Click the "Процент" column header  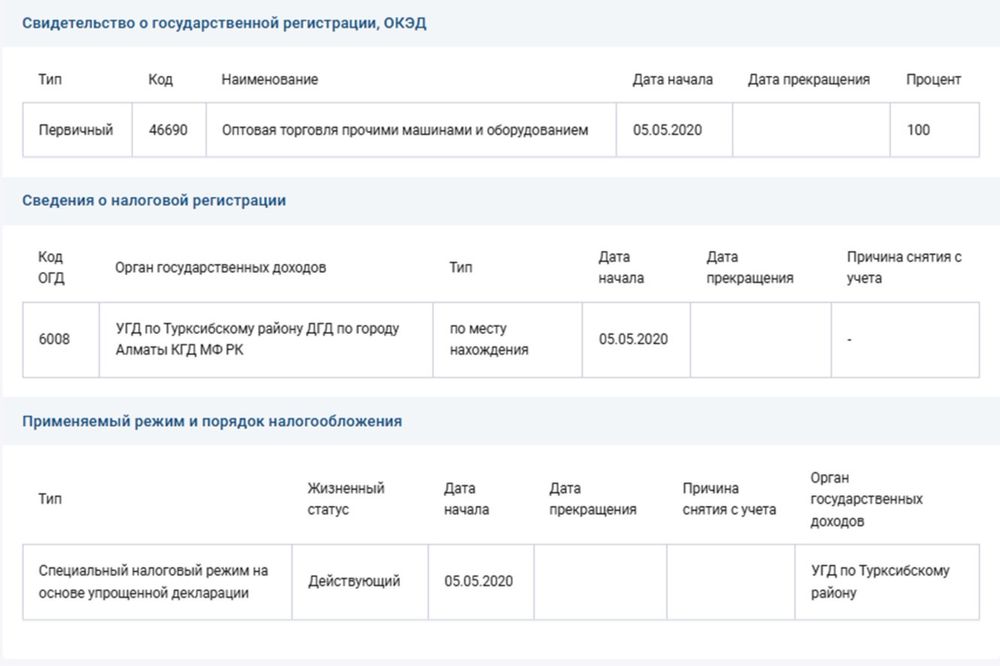point(933,80)
